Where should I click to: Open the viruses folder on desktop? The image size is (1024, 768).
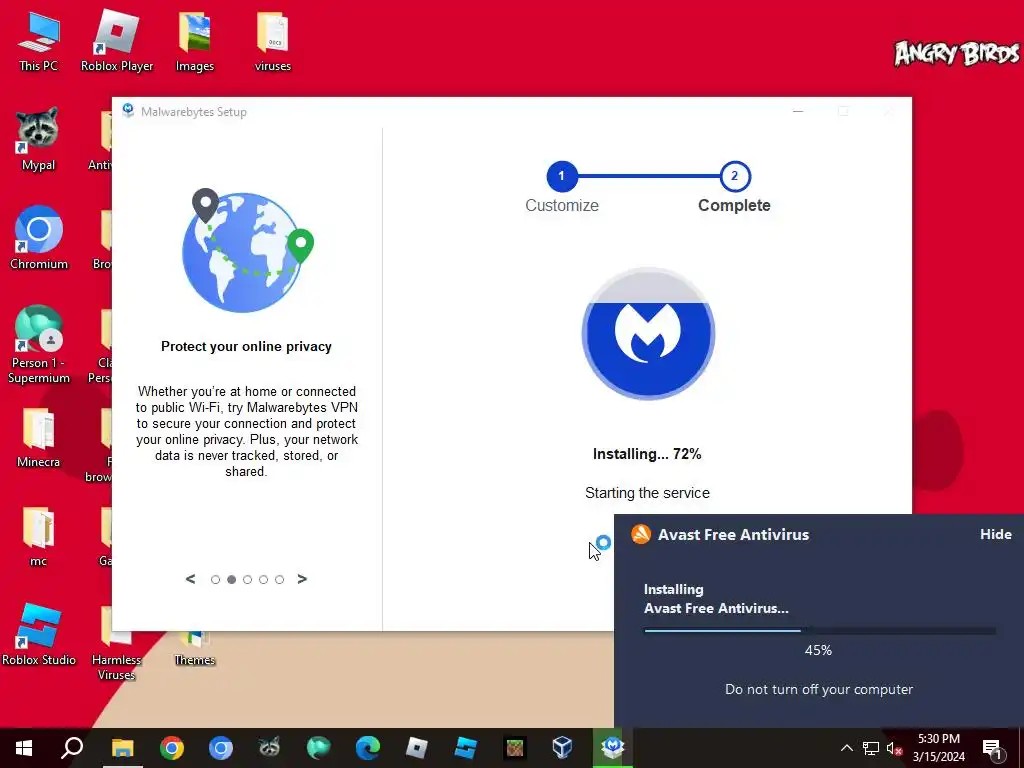272,40
